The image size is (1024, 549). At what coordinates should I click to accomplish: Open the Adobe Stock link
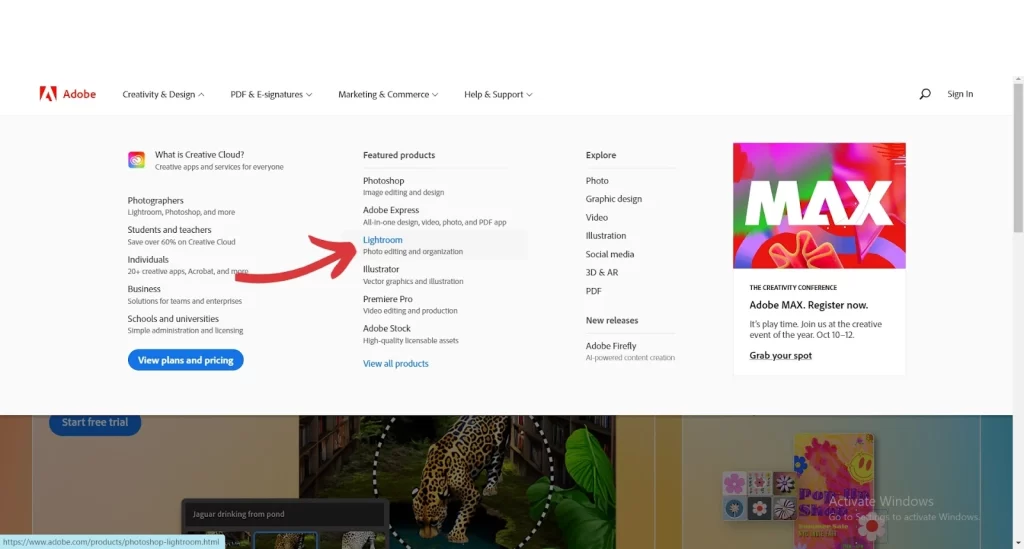point(387,328)
